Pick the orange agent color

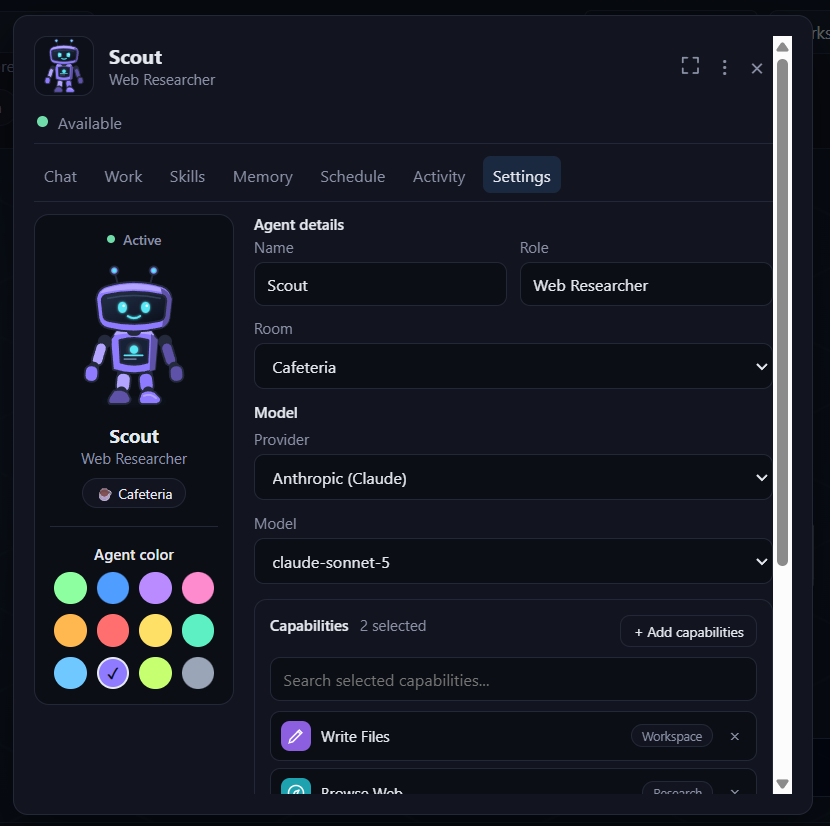click(x=70, y=630)
